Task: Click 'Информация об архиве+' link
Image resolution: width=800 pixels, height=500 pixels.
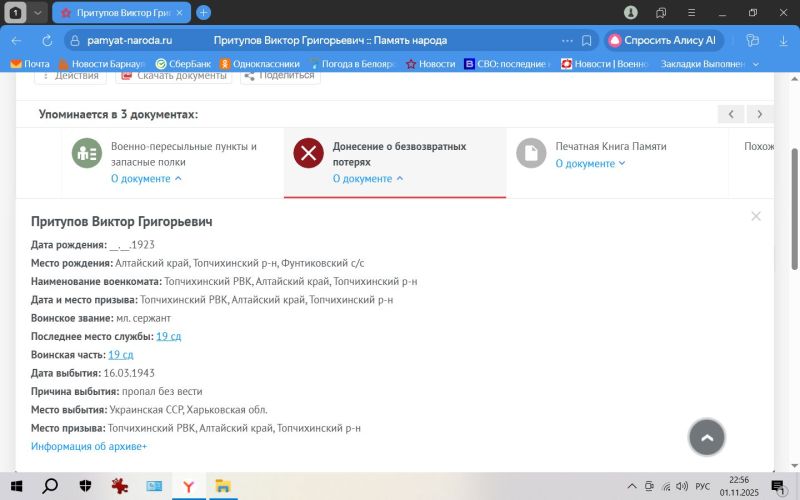Action: 89,446
